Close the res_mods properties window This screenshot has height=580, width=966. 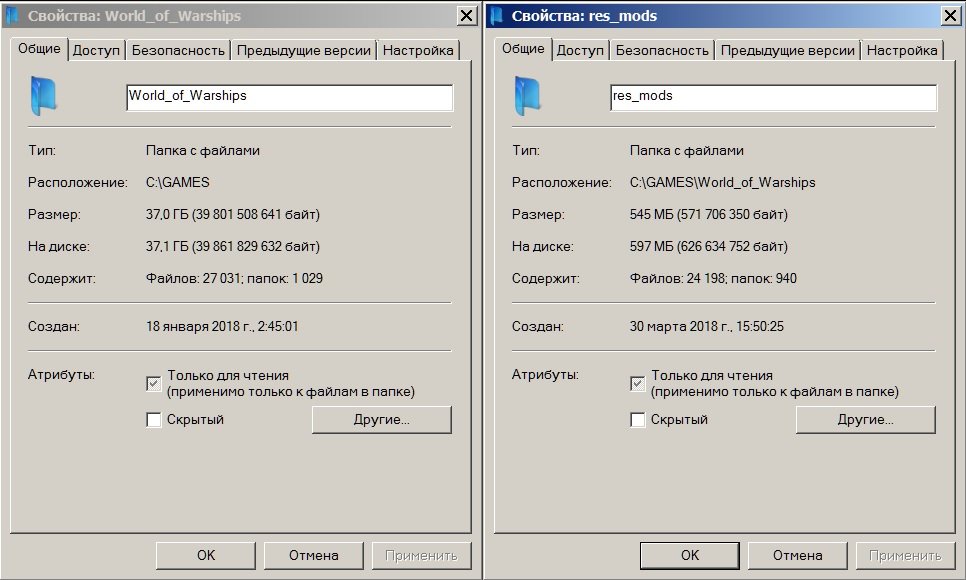(951, 16)
